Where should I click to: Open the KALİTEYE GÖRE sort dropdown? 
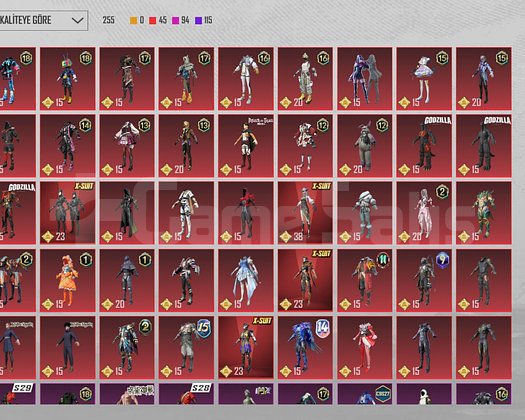[44, 20]
